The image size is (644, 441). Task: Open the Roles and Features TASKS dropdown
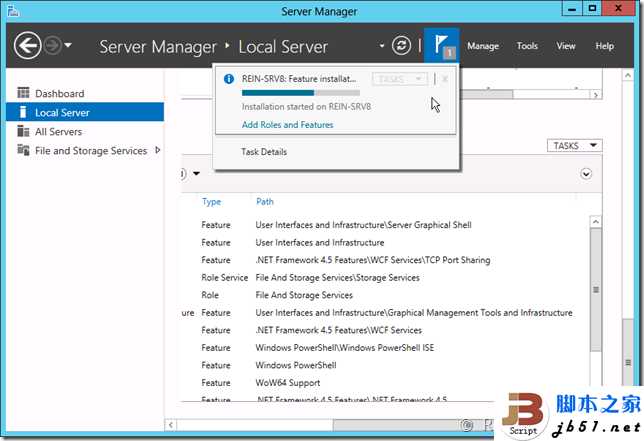coord(575,146)
